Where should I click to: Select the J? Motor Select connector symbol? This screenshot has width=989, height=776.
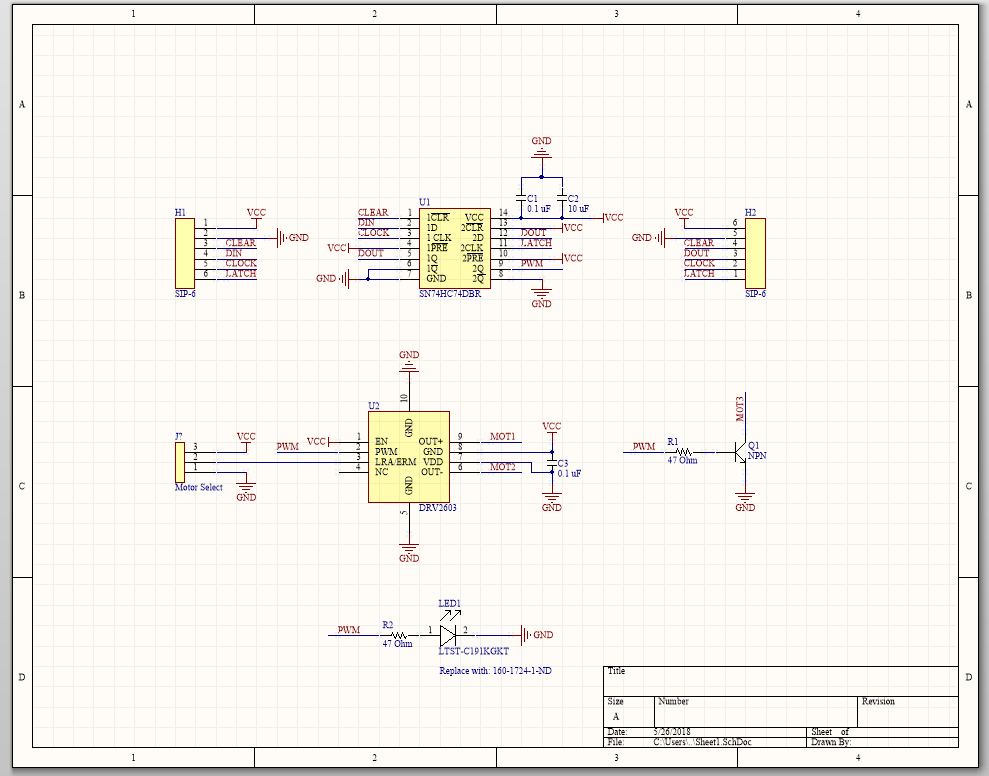[180, 462]
